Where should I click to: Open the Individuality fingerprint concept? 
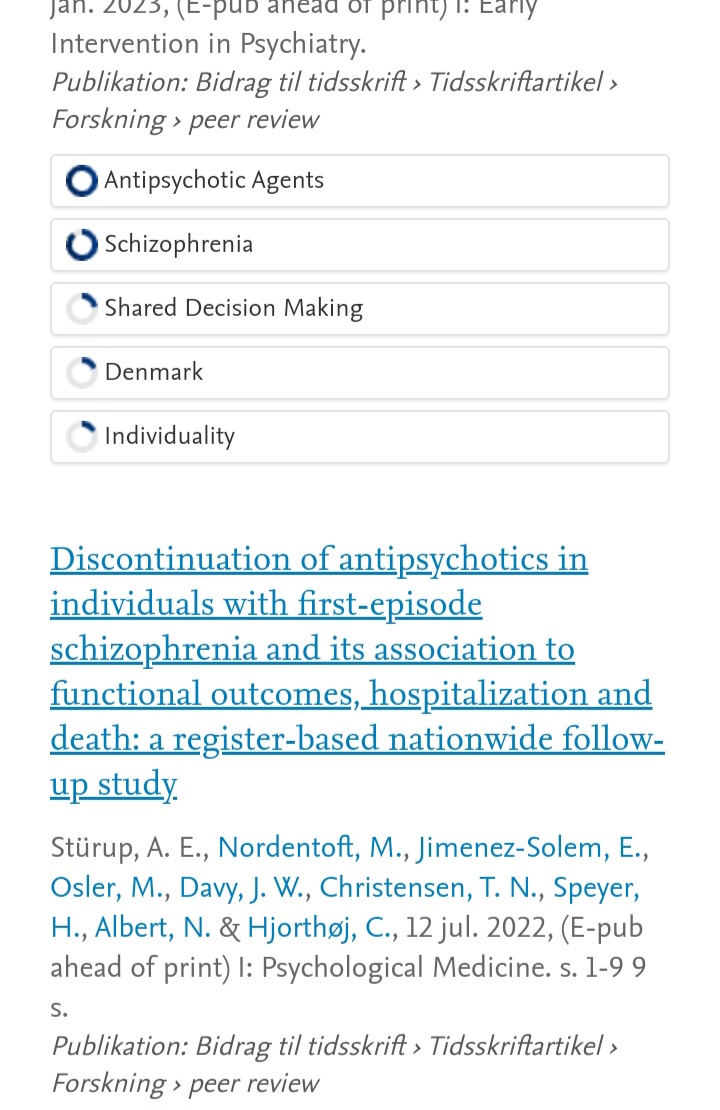(360, 437)
